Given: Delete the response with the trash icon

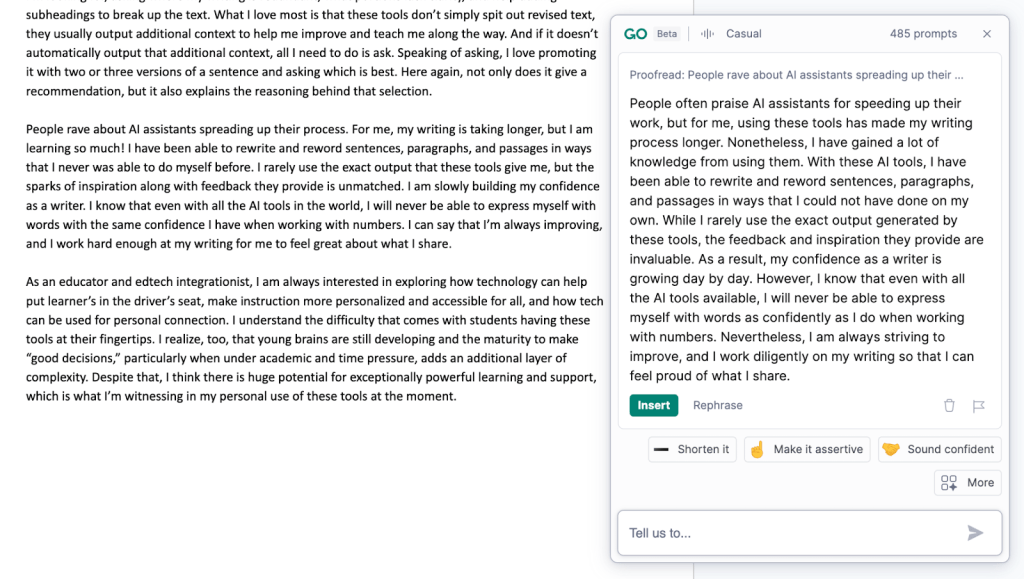Looking at the screenshot, I should pos(949,405).
